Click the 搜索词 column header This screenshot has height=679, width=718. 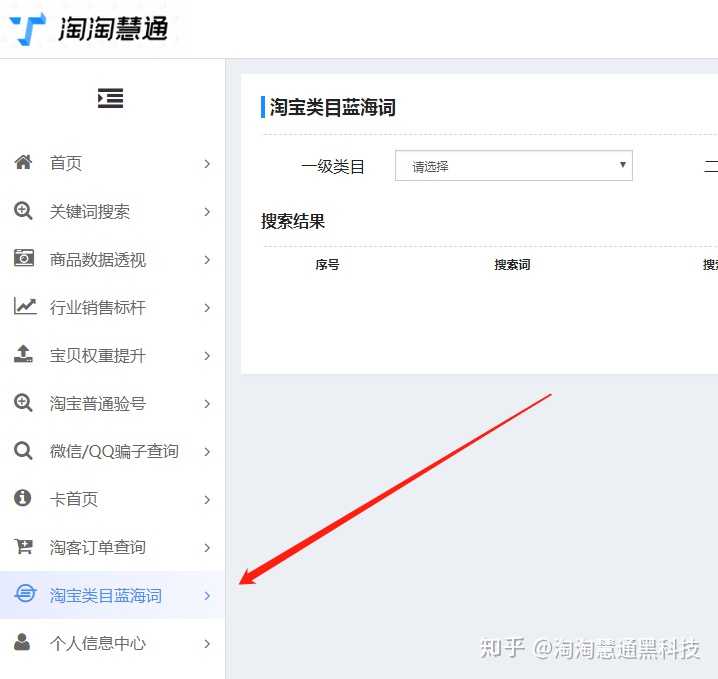click(512, 265)
